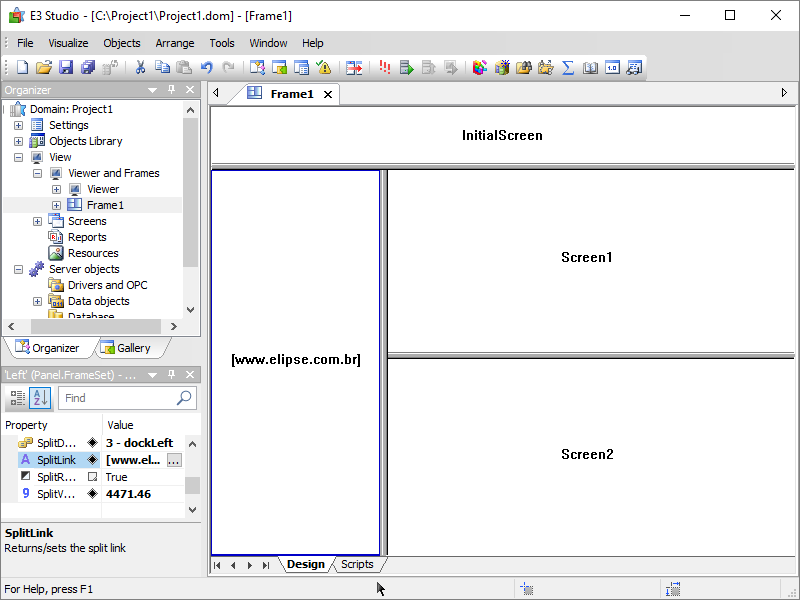Toggle alphabetical sort in properties panel
Viewport: 800px width, 600px height.
tap(40, 398)
